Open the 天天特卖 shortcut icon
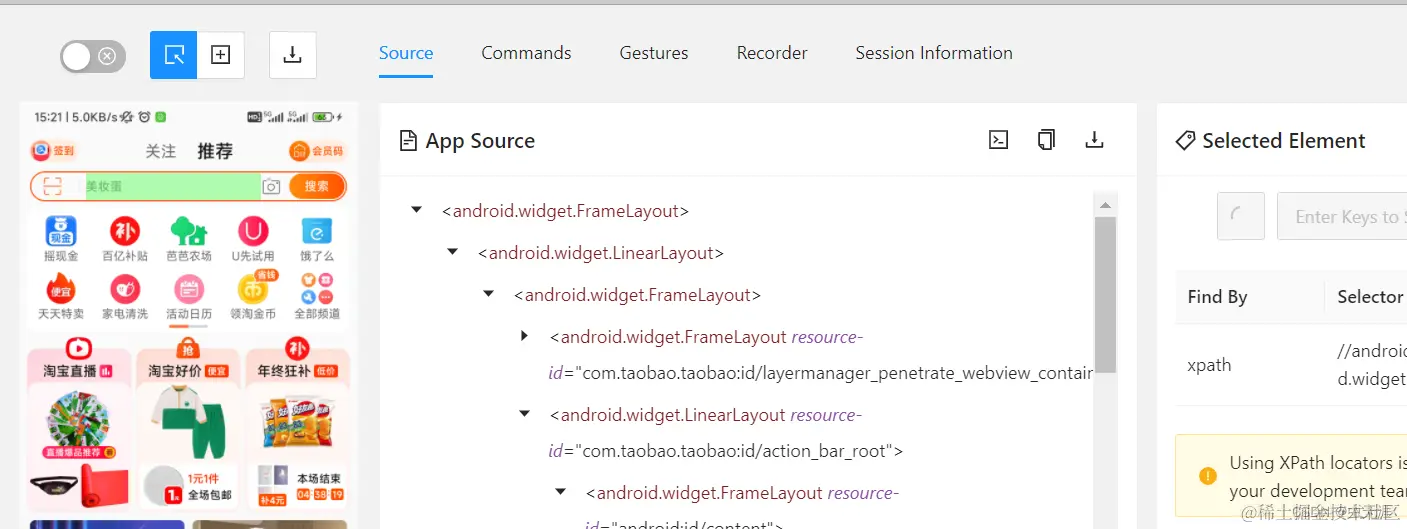This screenshot has width=1407, height=529. pyautogui.click(x=61, y=296)
